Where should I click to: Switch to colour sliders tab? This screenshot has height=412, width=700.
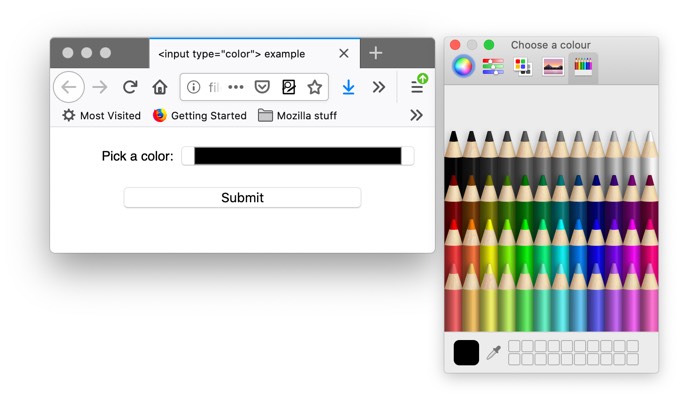click(492, 67)
